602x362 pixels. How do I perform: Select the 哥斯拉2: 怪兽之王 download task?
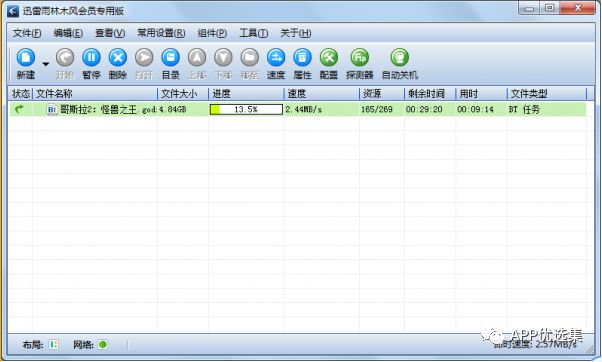tap(298, 109)
